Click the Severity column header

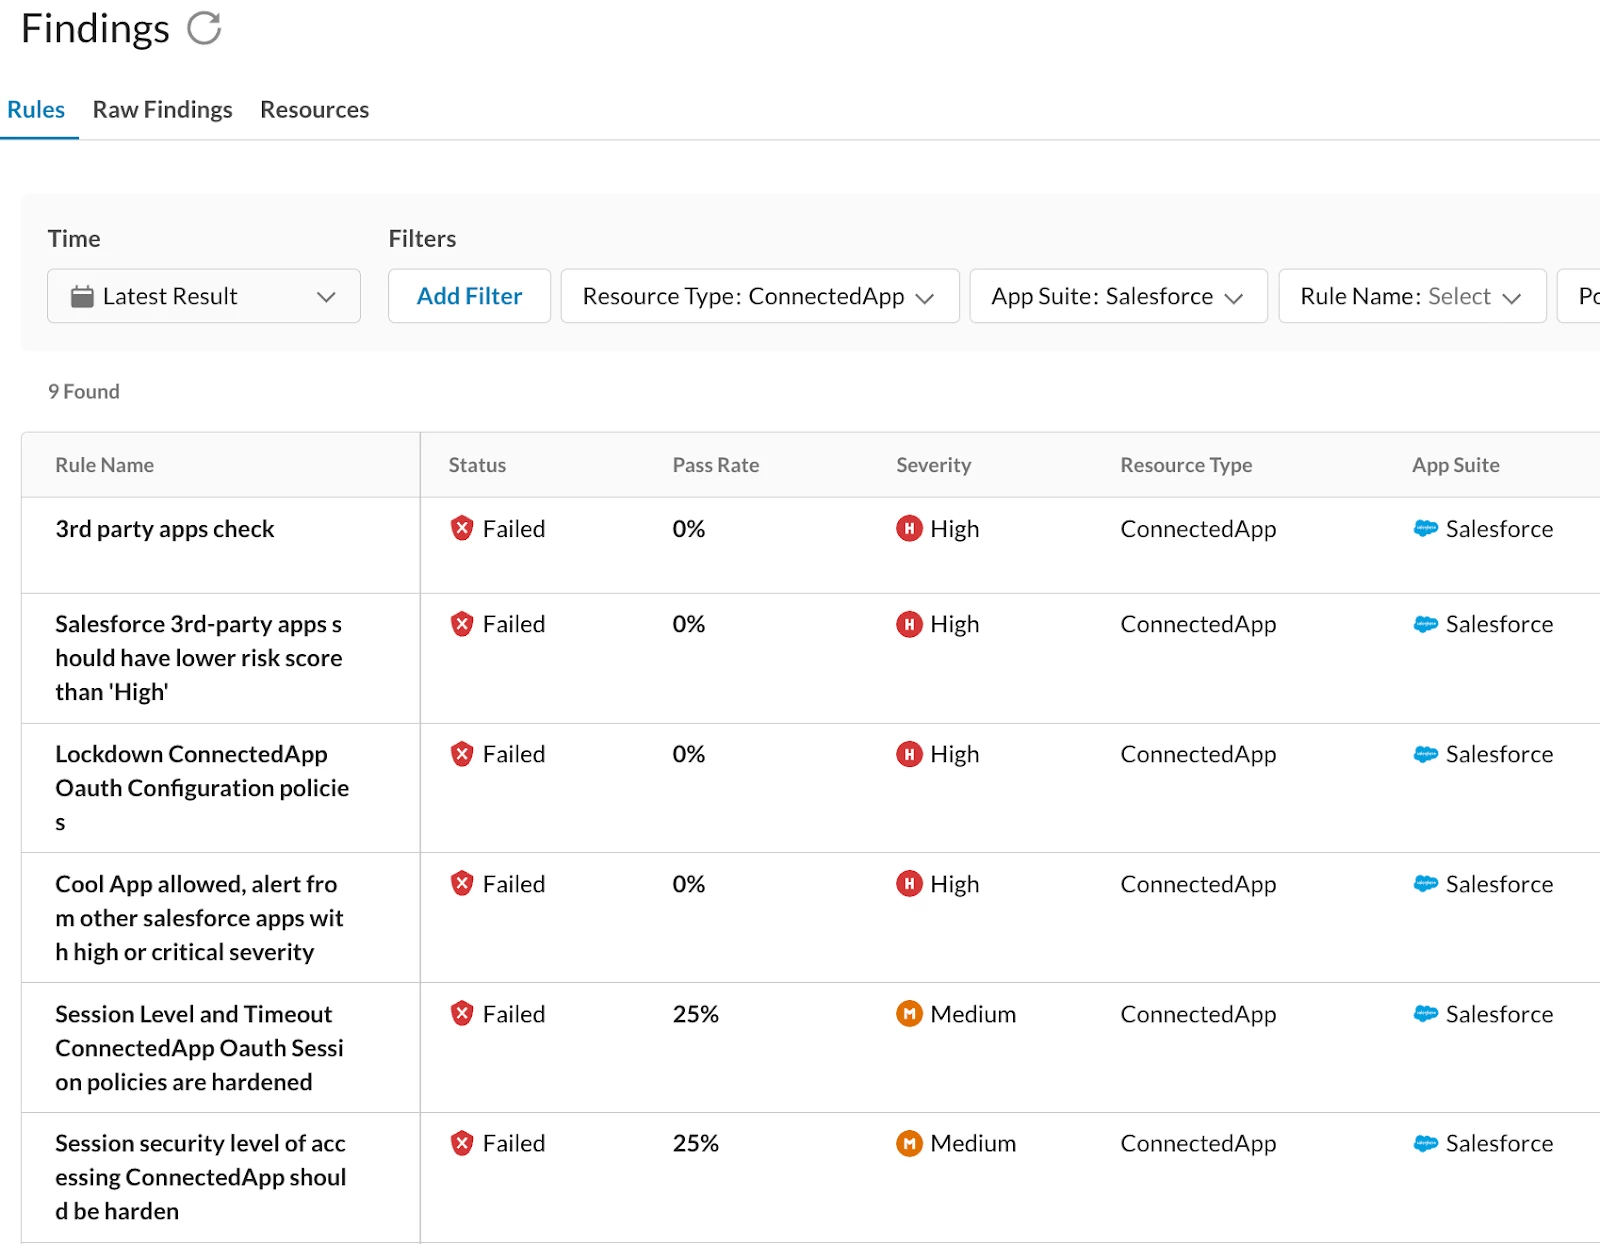(933, 465)
